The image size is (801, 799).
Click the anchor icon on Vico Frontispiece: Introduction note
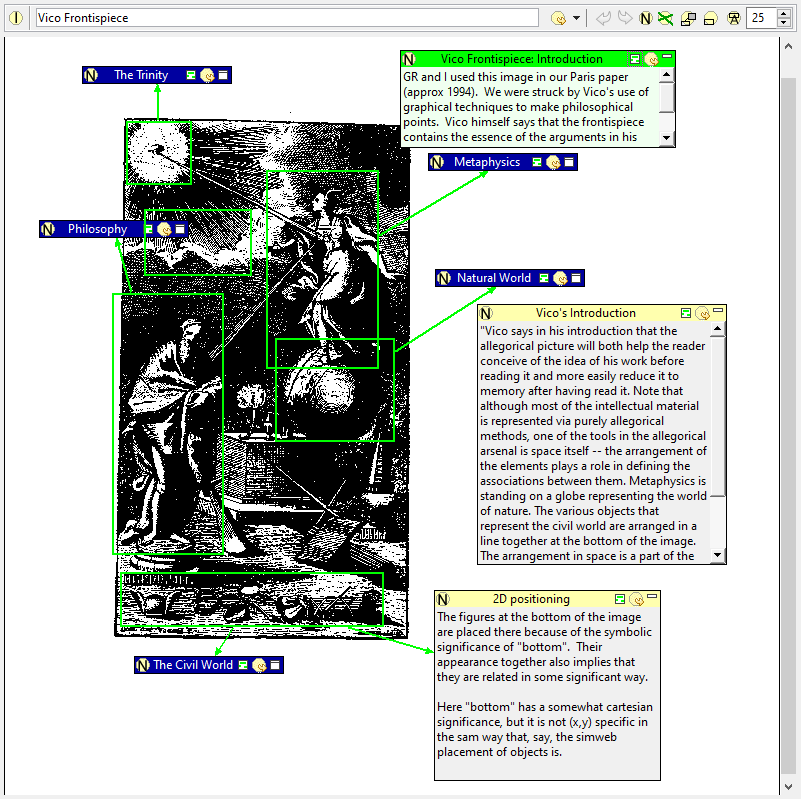(x=634, y=59)
